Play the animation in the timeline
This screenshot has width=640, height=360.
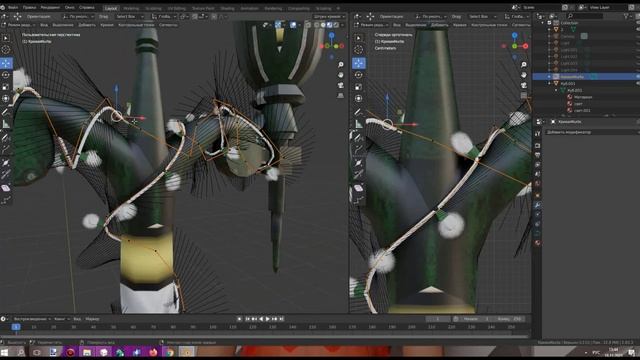[268, 319]
